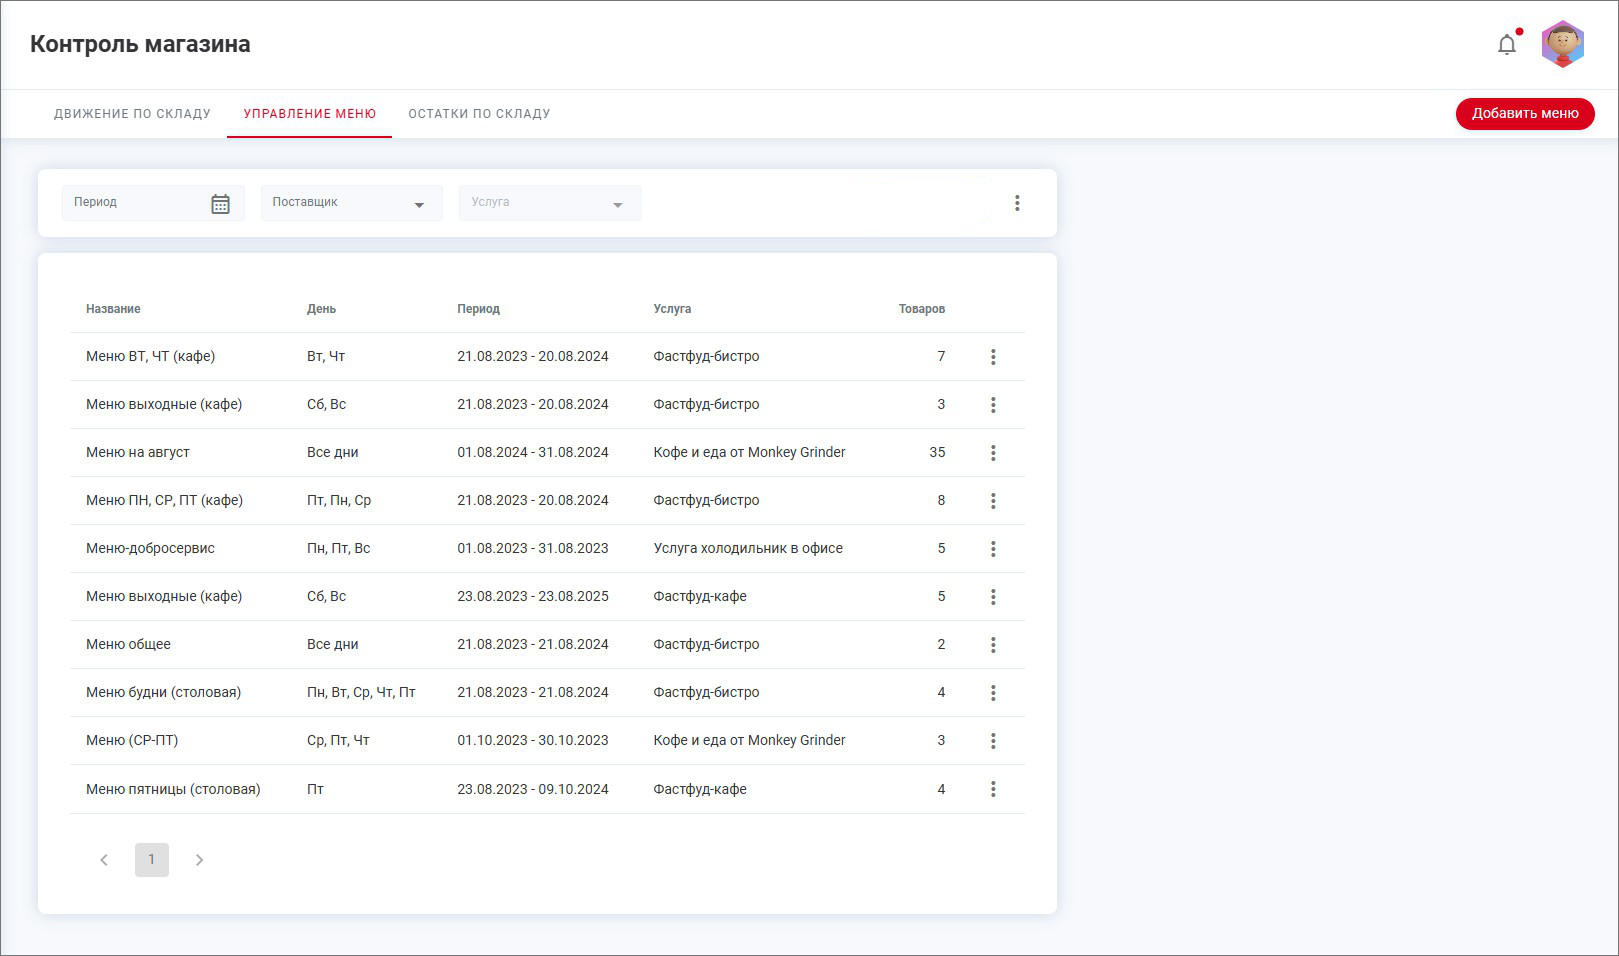
Task: Open the filter panel's three-dot menu
Action: [x=1017, y=203]
